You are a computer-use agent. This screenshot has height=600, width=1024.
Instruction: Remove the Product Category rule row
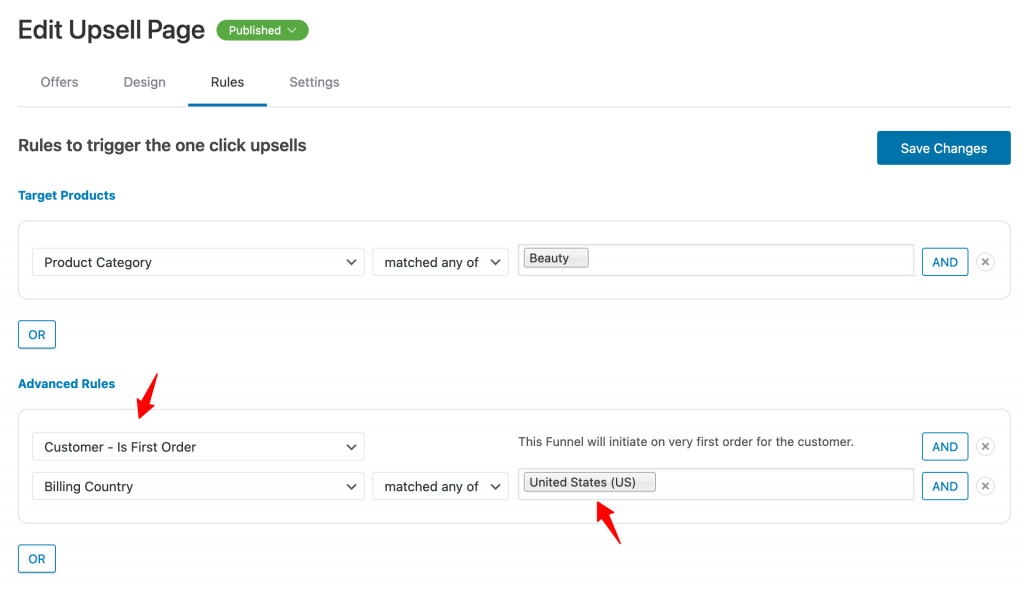coord(985,262)
